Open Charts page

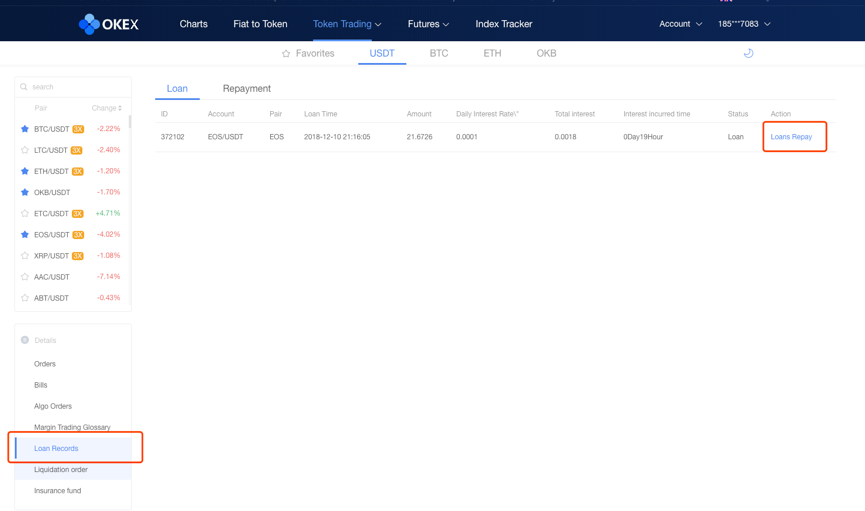click(x=194, y=24)
